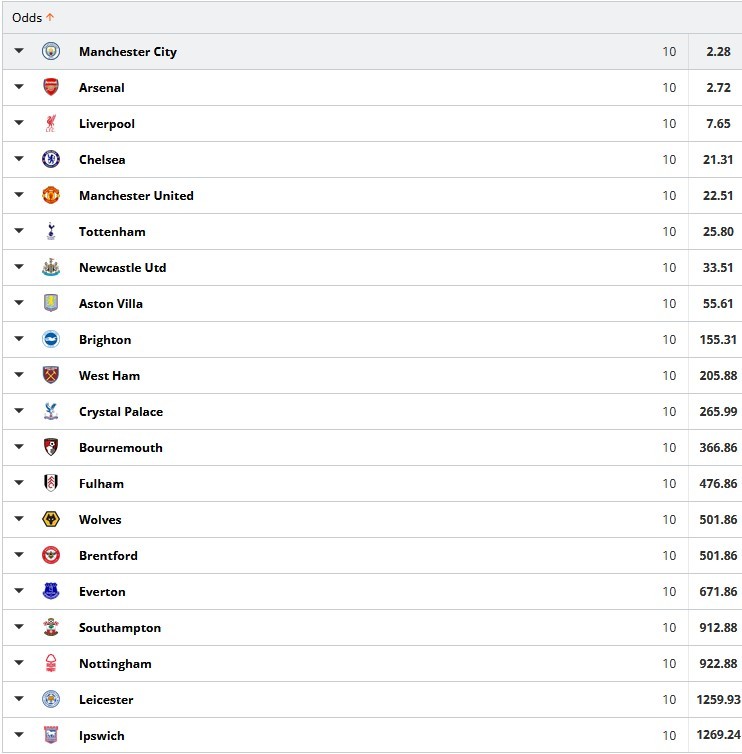Click the Chelsea club badge
742x754 pixels.
pyautogui.click(x=51, y=160)
